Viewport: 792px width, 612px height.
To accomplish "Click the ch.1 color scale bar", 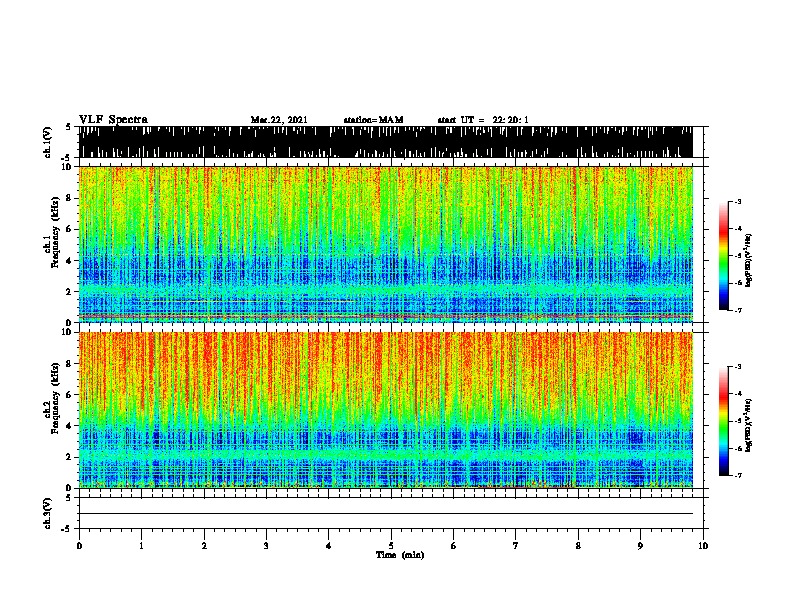I will click(x=724, y=256).
